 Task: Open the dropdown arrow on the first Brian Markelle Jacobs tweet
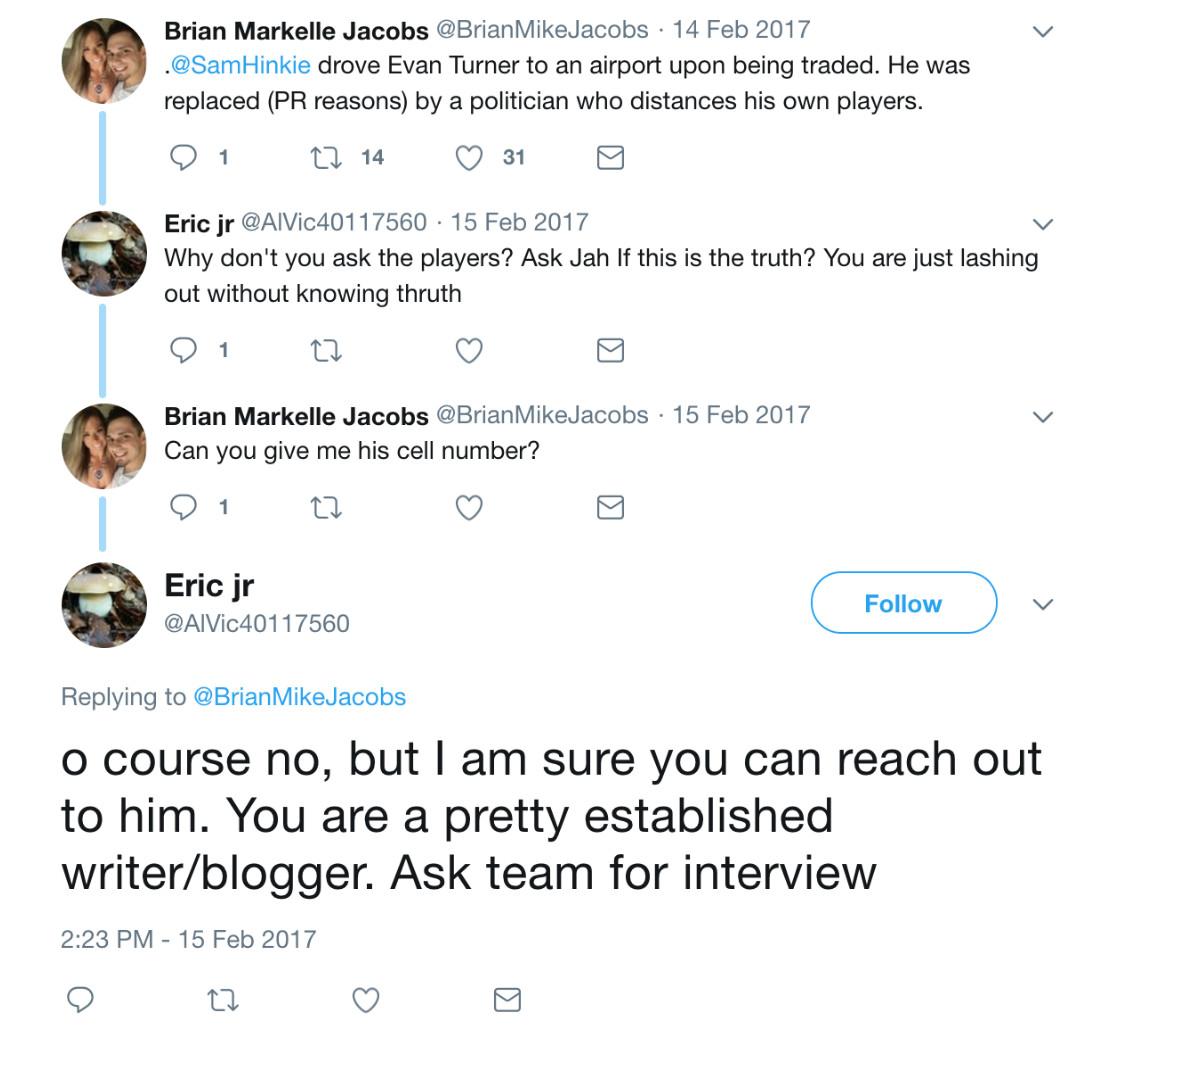[x=1042, y=32]
